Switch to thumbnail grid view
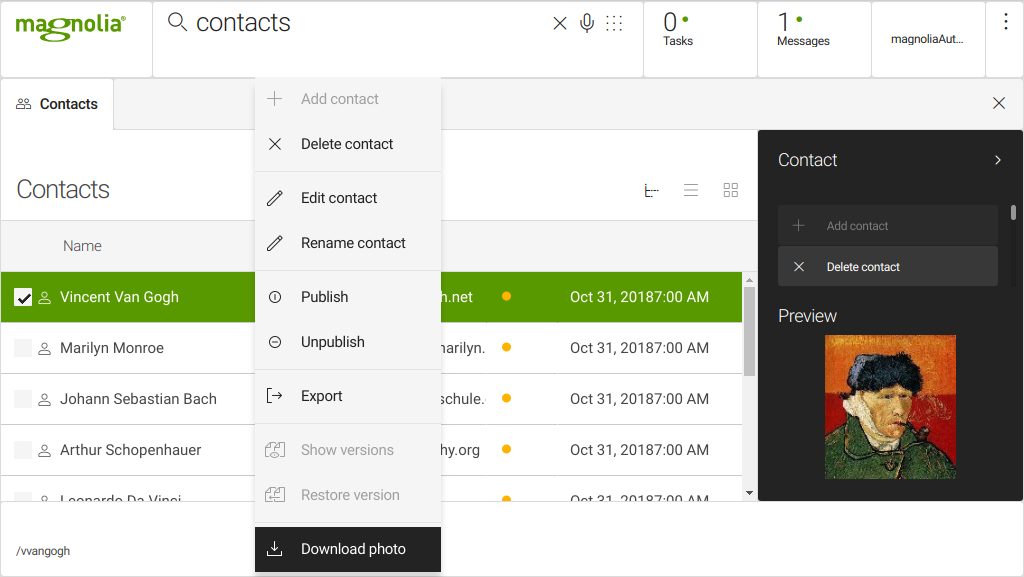This screenshot has width=1024, height=577. tap(731, 190)
